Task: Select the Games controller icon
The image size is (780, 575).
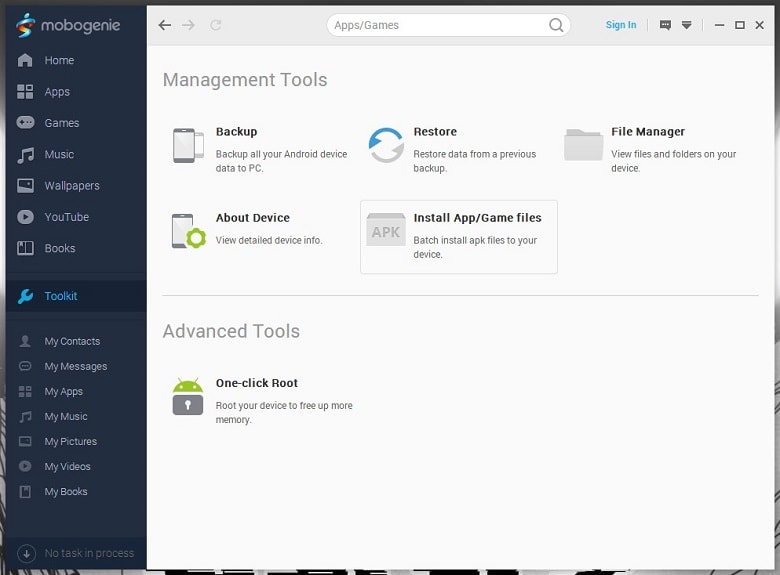Action: coord(25,122)
